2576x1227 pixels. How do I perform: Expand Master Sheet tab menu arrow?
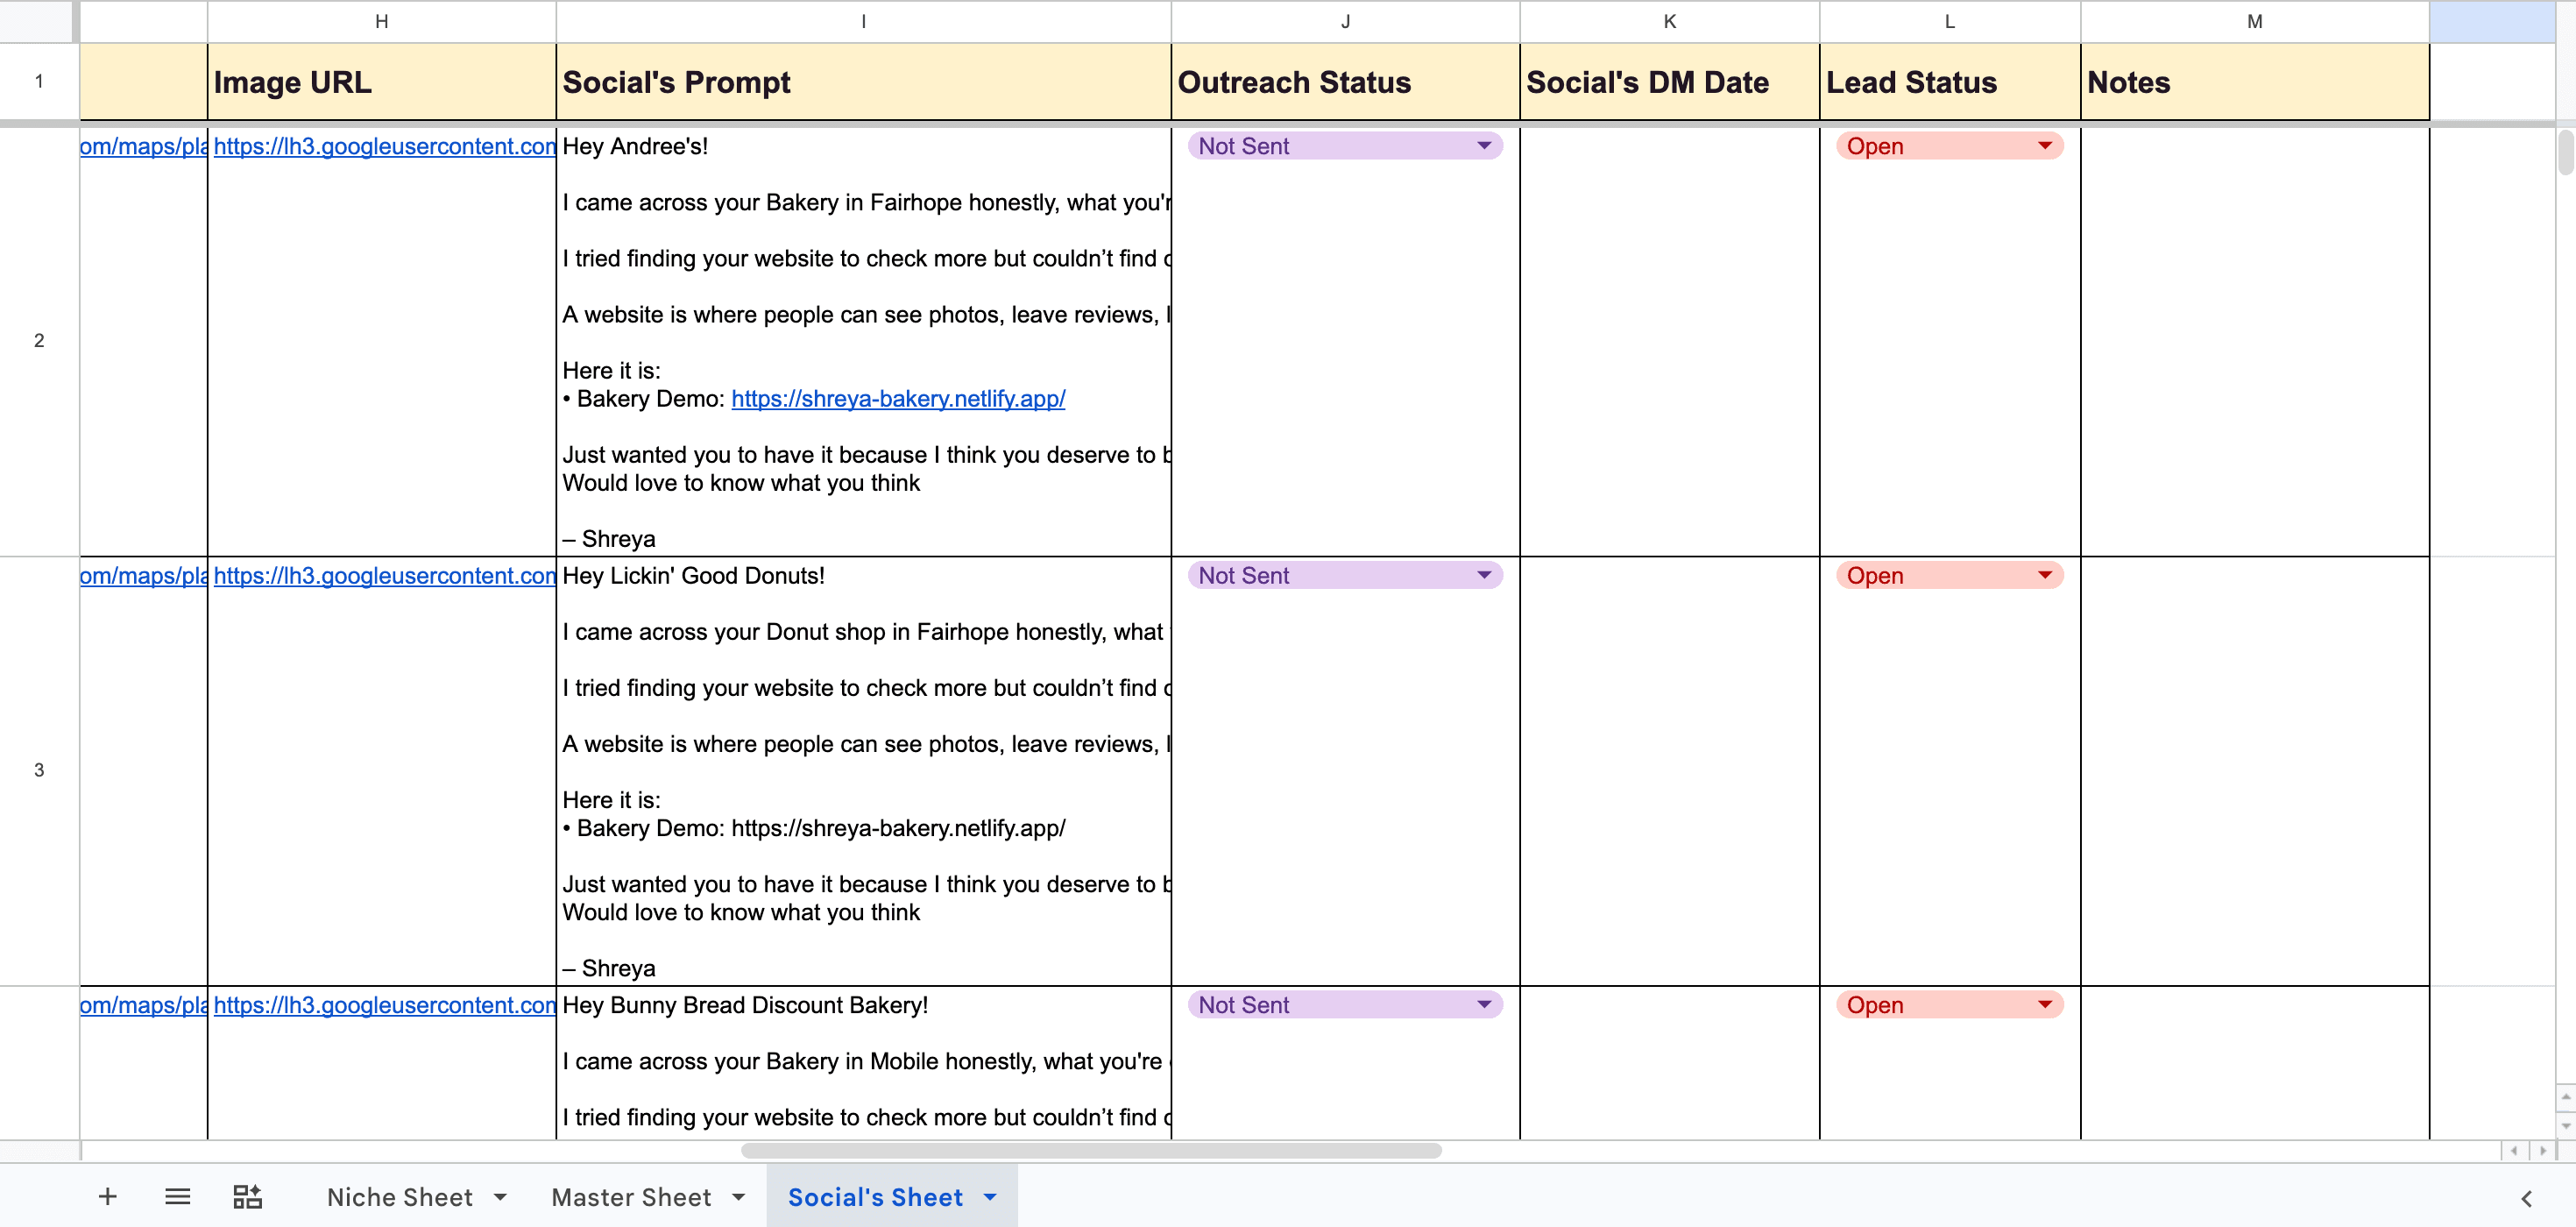[x=738, y=1197]
